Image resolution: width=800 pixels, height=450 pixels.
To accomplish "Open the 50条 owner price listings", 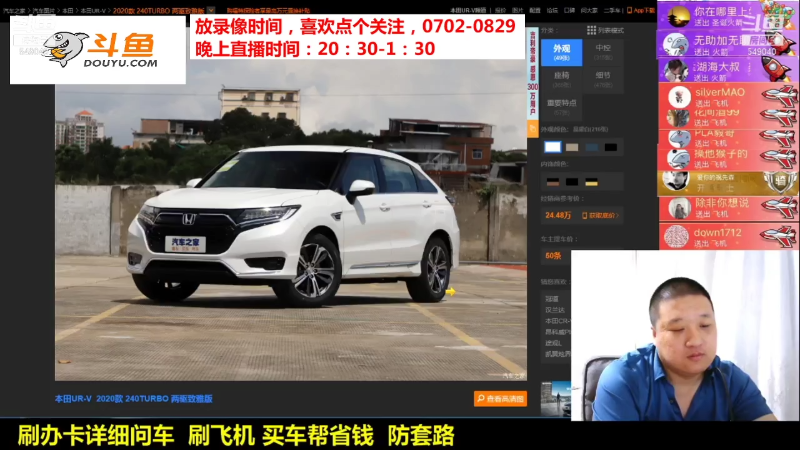I will click(553, 256).
